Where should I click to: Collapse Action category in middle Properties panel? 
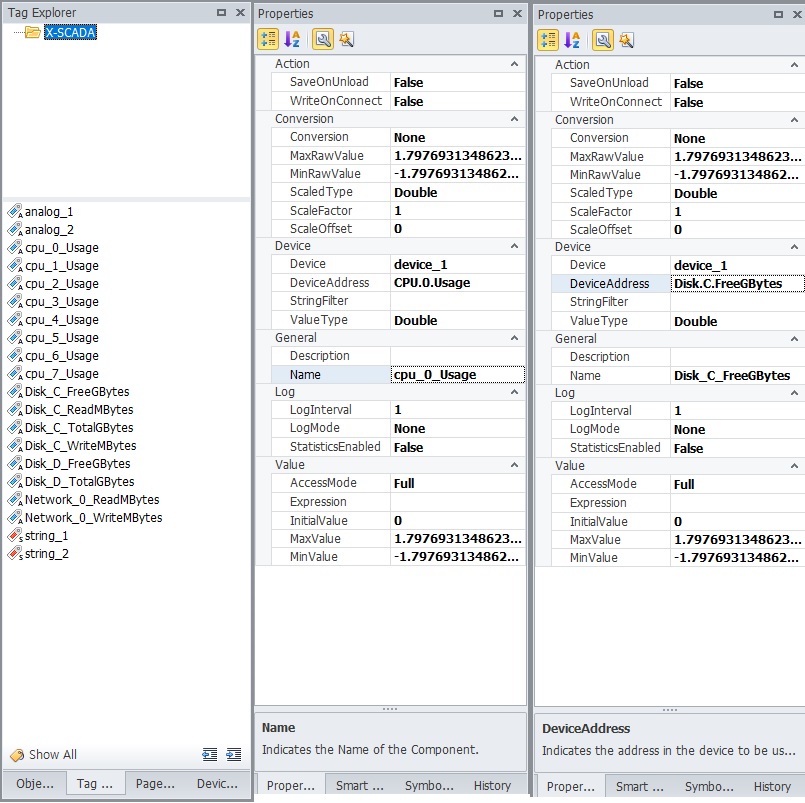pyautogui.click(x=514, y=64)
